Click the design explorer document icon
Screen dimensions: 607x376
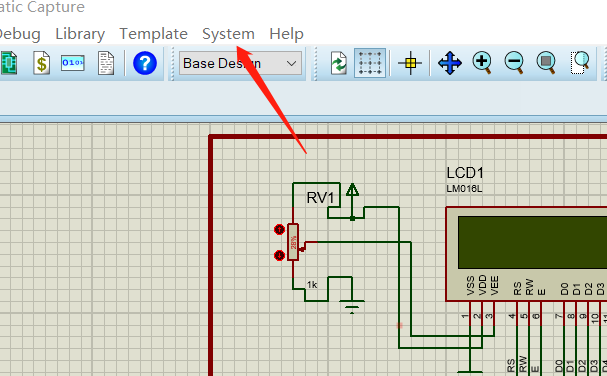click(106, 63)
